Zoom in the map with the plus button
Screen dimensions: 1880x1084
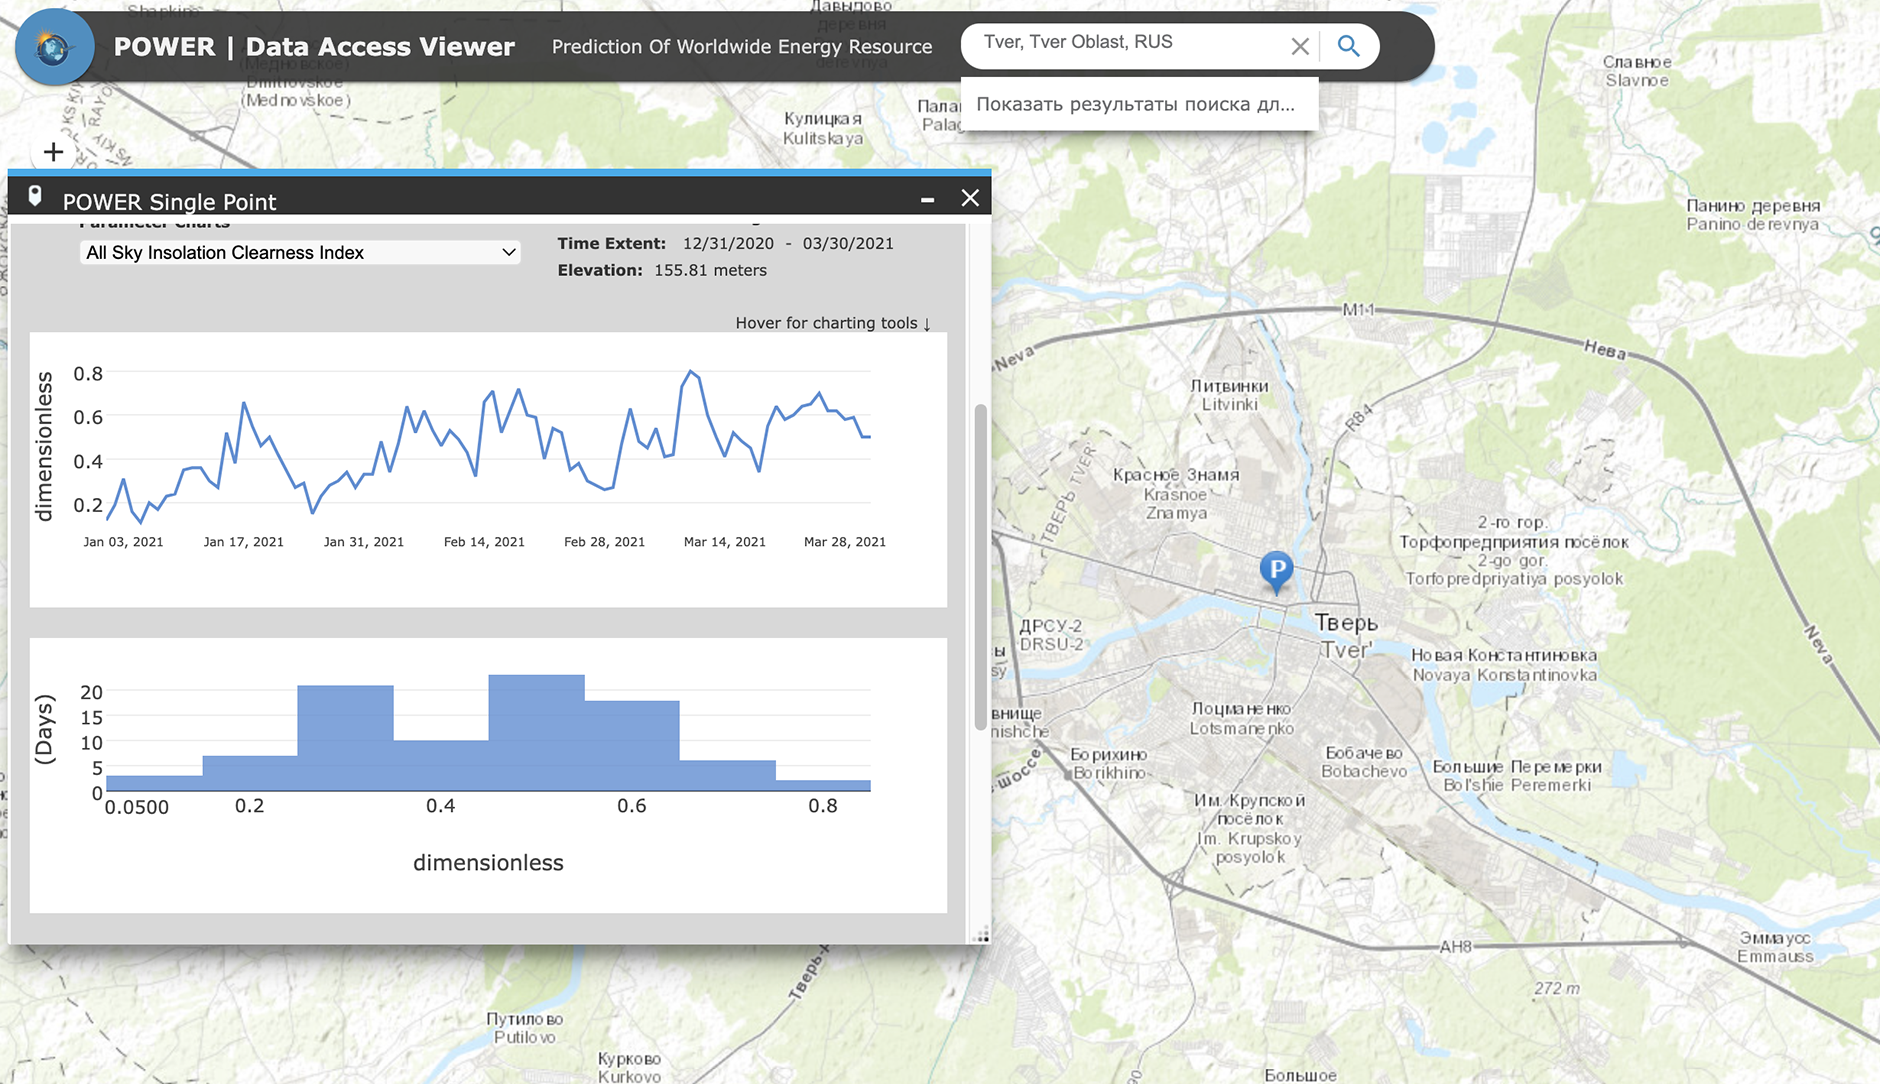pos(53,152)
